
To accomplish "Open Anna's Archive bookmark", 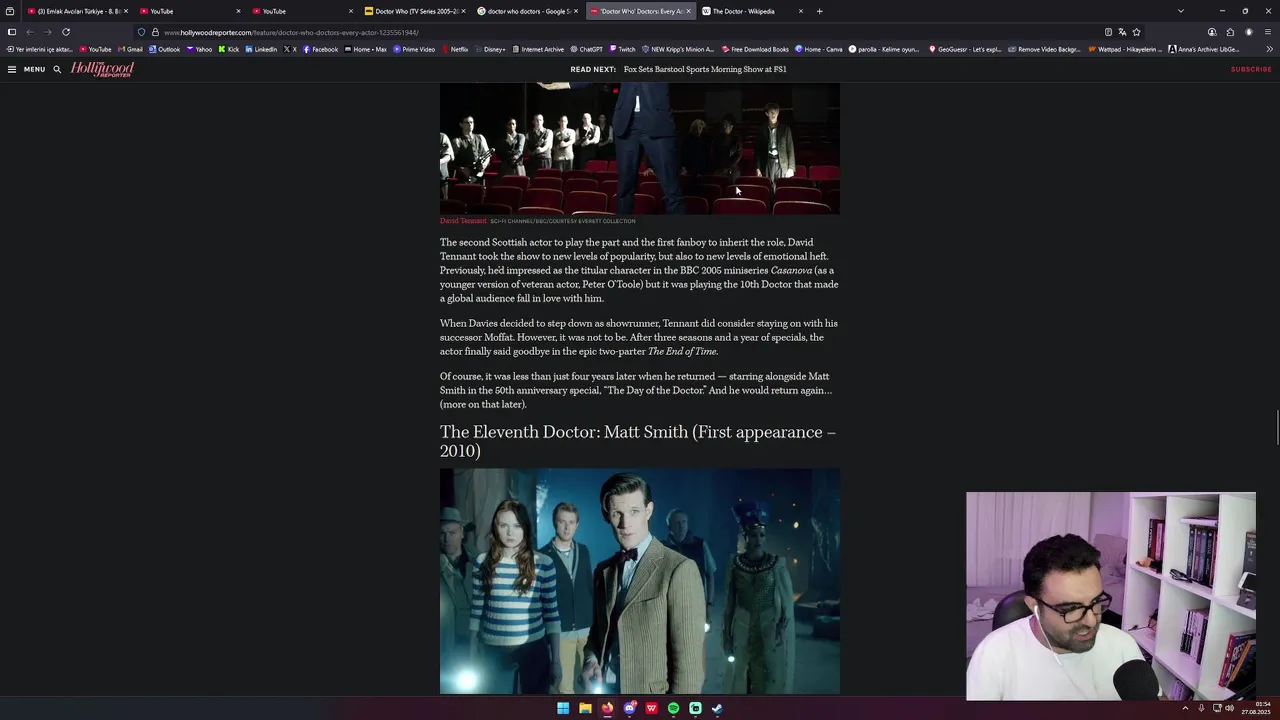I will coord(1205,49).
